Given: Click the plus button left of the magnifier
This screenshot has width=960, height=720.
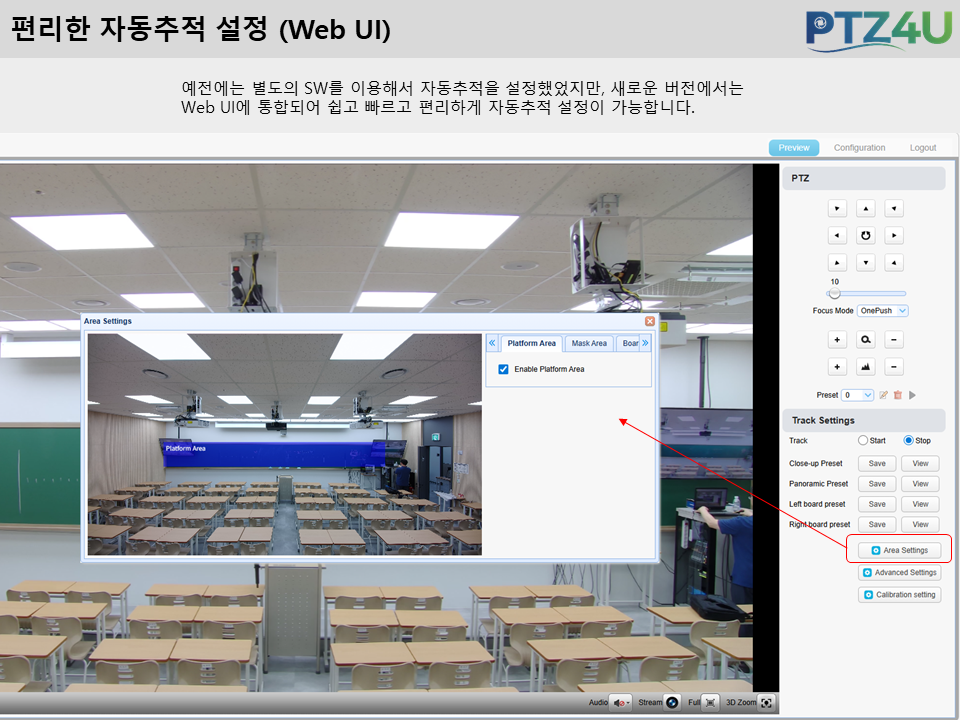Looking at the screenshot, I should point(837,340).
